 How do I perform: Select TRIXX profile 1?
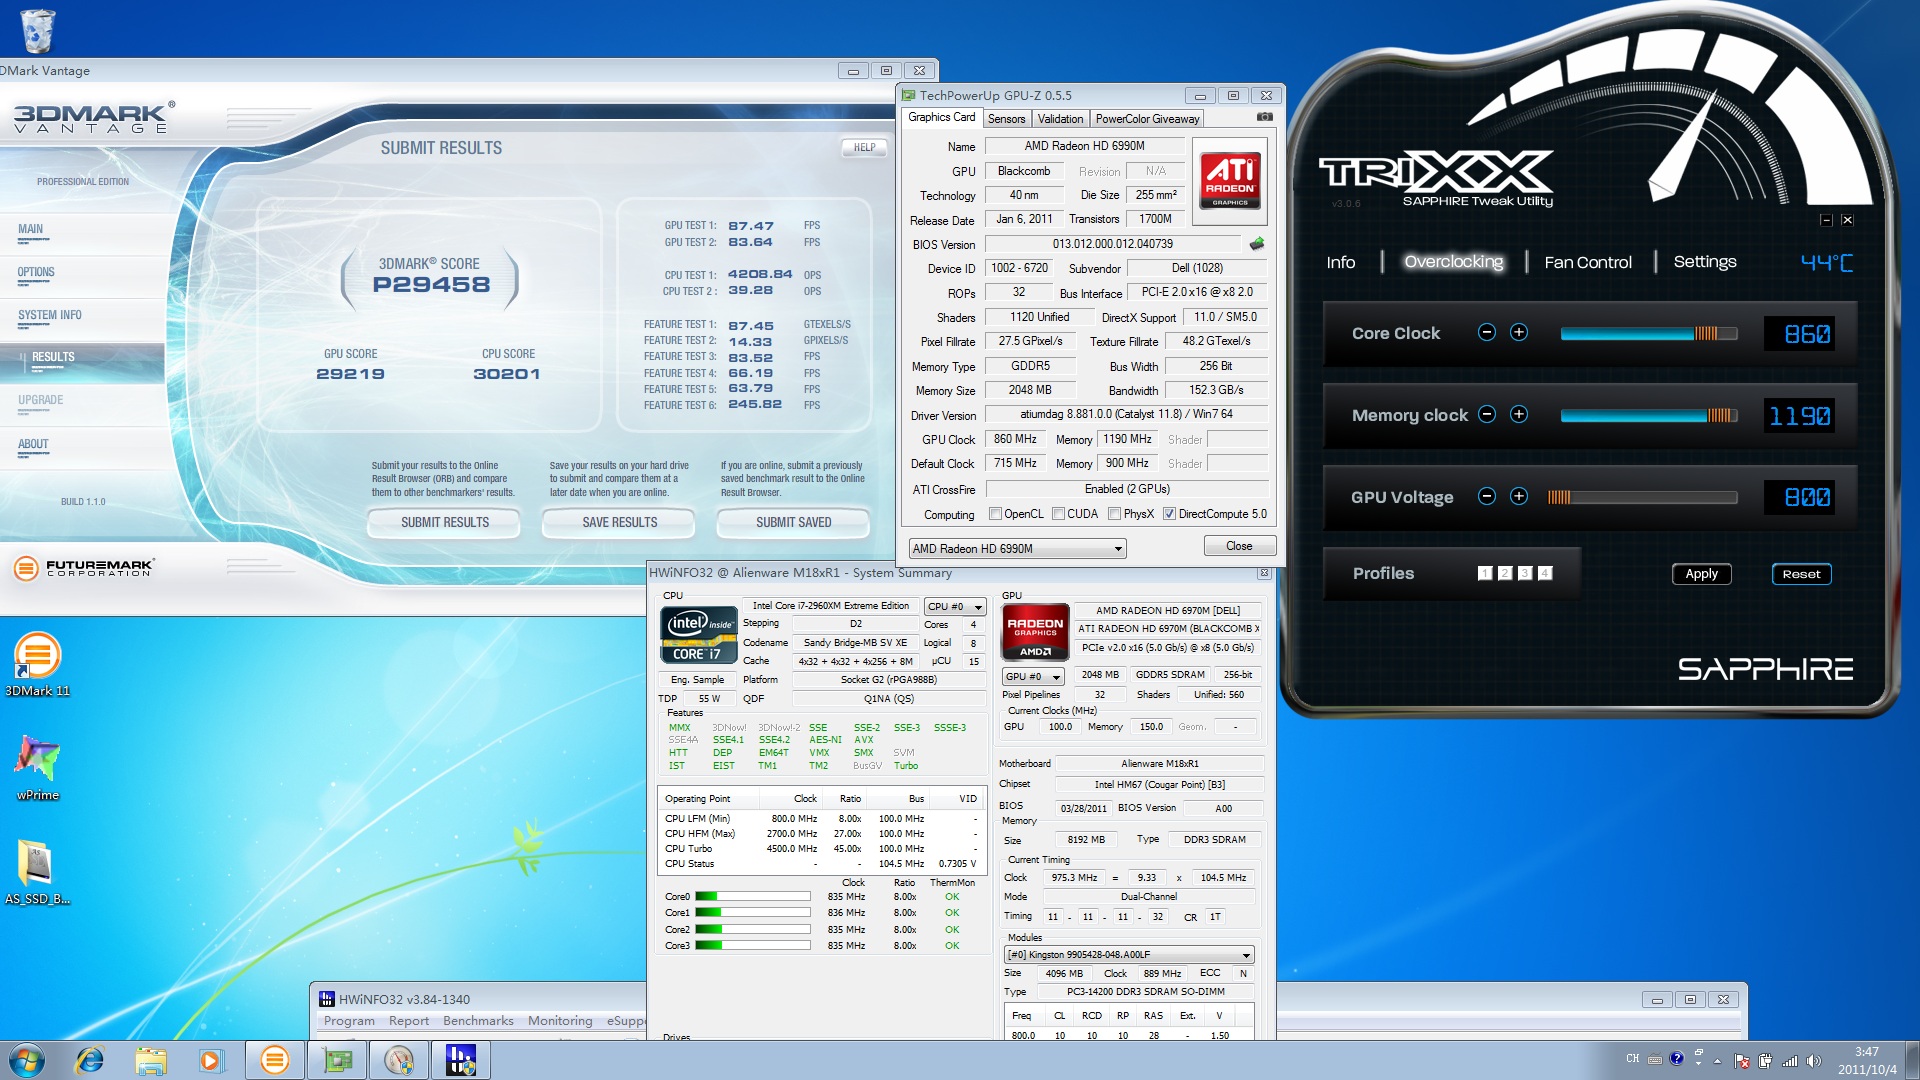coord(1485,573)
